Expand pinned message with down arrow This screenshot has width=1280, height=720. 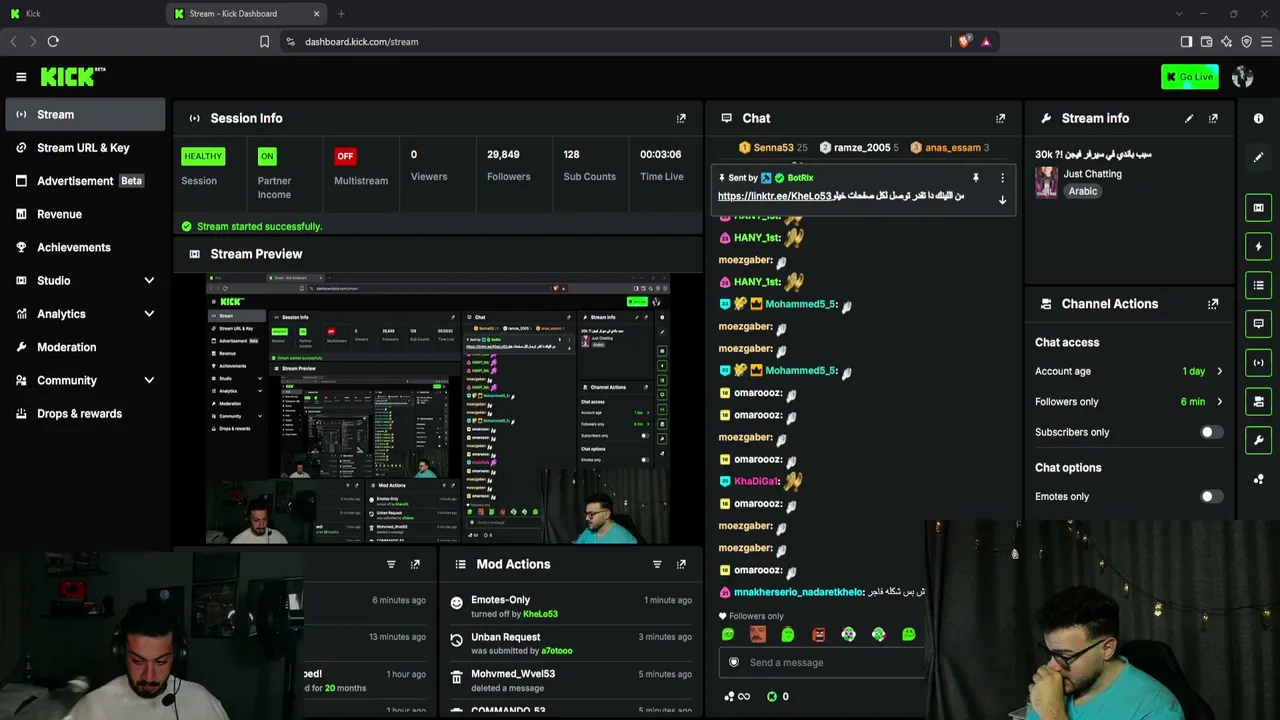pyautogui.click(x=1002, y=200)
